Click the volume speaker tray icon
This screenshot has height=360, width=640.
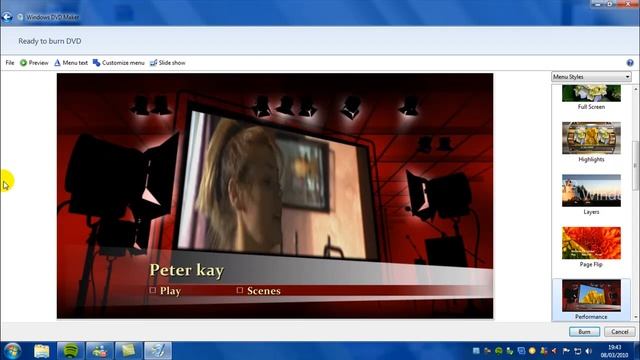(588, 351)
